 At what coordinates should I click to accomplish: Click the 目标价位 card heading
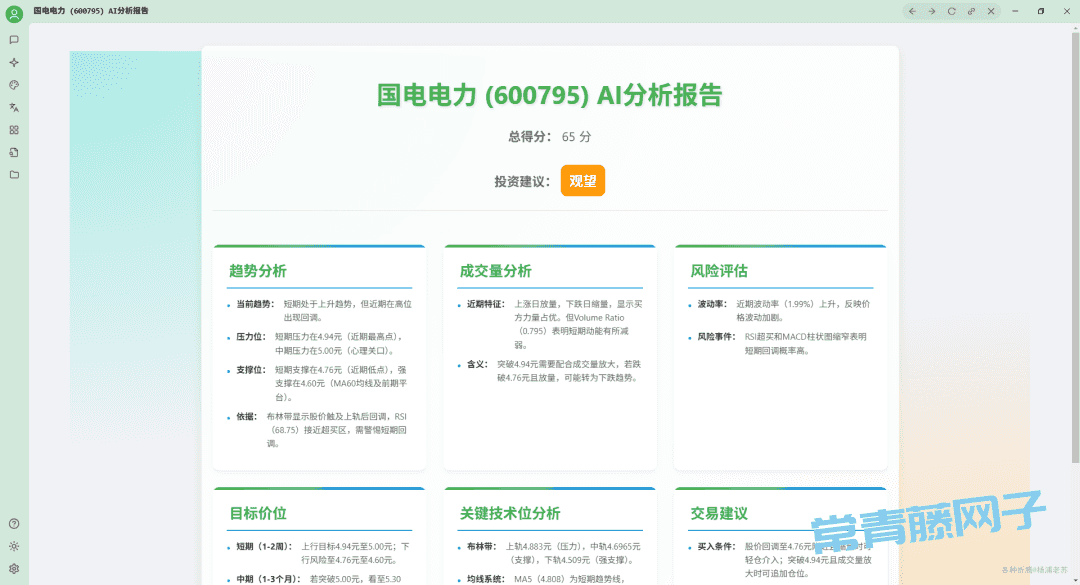258,513
